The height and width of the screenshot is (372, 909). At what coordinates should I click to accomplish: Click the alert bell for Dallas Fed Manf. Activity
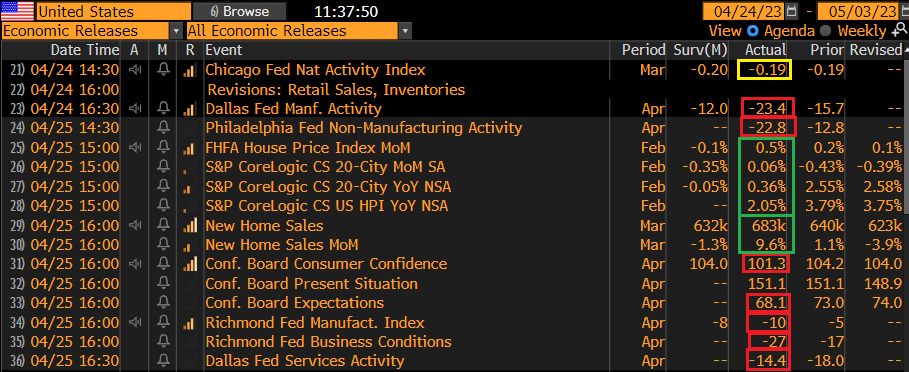[x=163, y=109]
